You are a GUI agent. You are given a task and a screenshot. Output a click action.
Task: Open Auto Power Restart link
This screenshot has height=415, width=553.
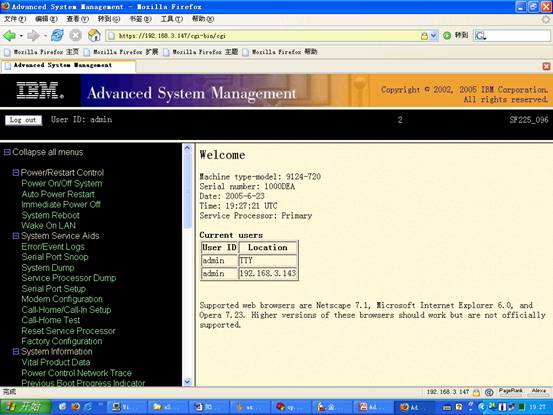[x=58, y=194]
